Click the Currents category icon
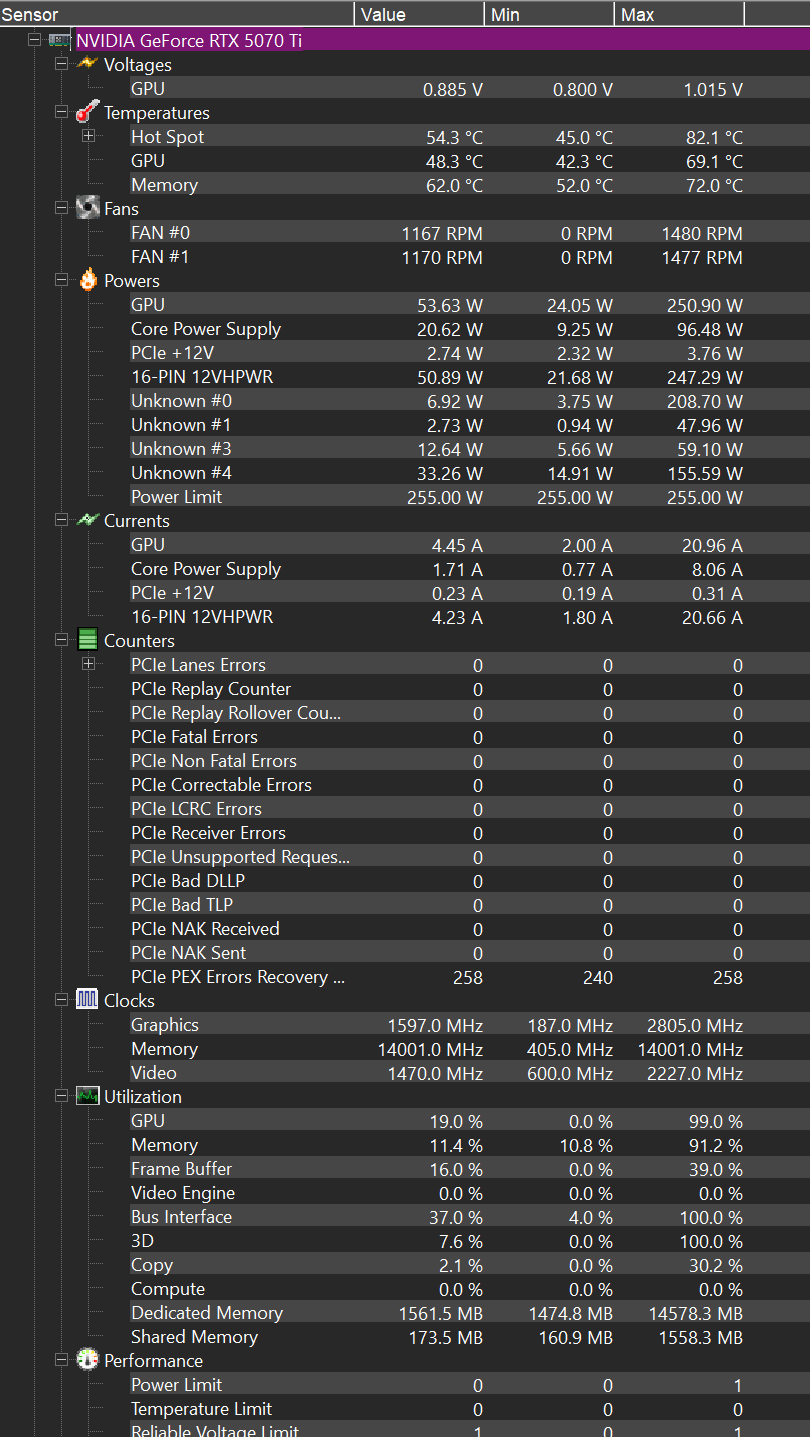 [x=88, y=520]
